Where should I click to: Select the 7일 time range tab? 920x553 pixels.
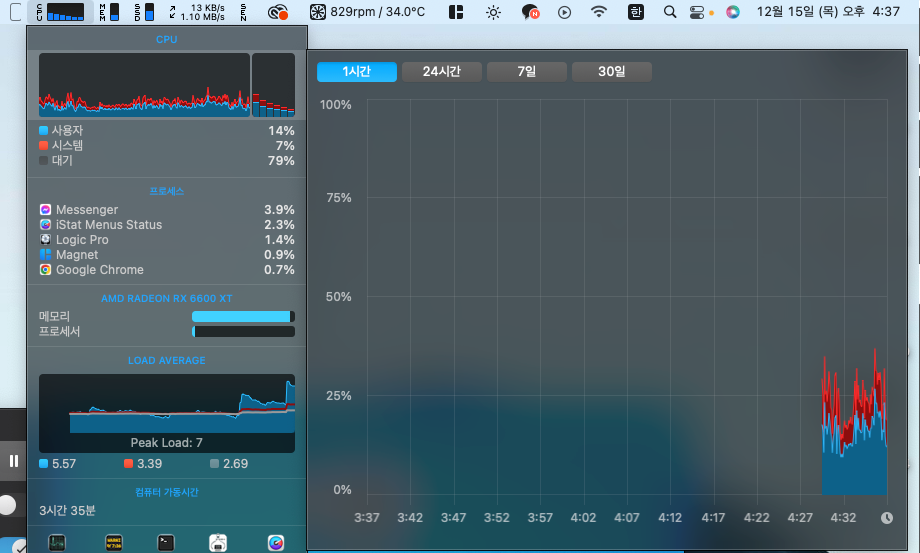pyautogui.click(x=527, y=72)
